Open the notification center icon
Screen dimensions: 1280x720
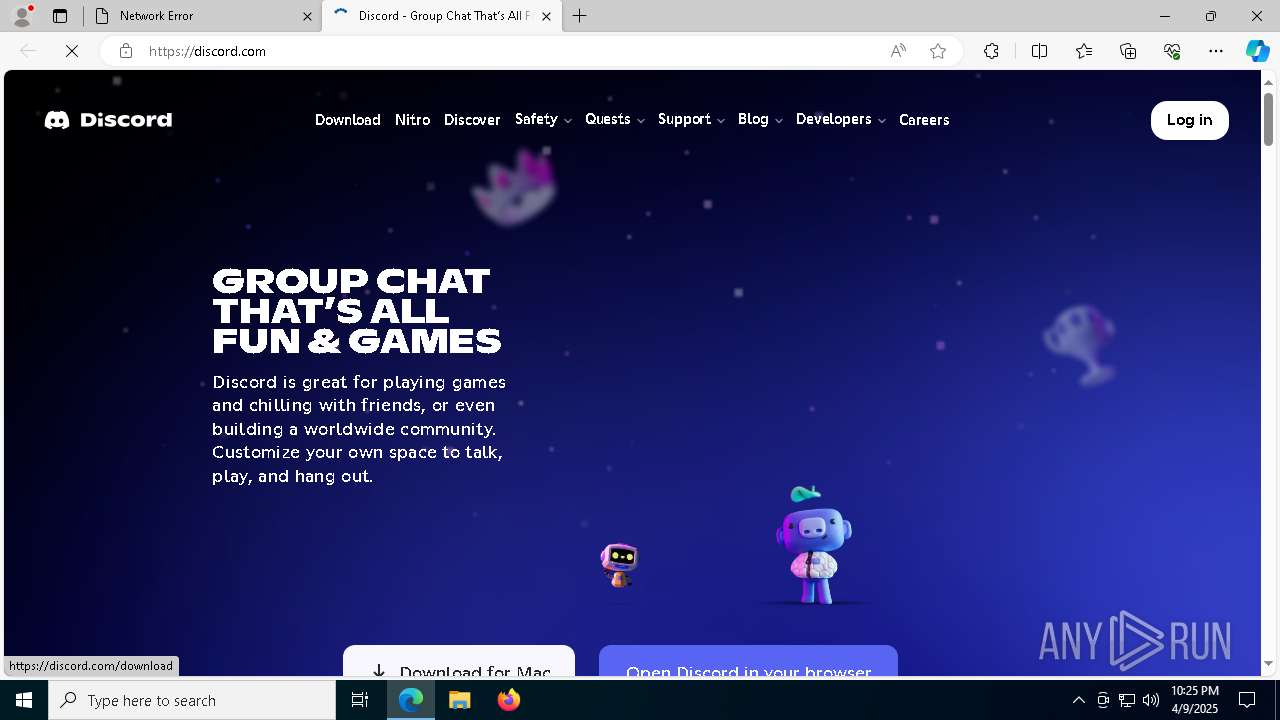click(1247, 700)
